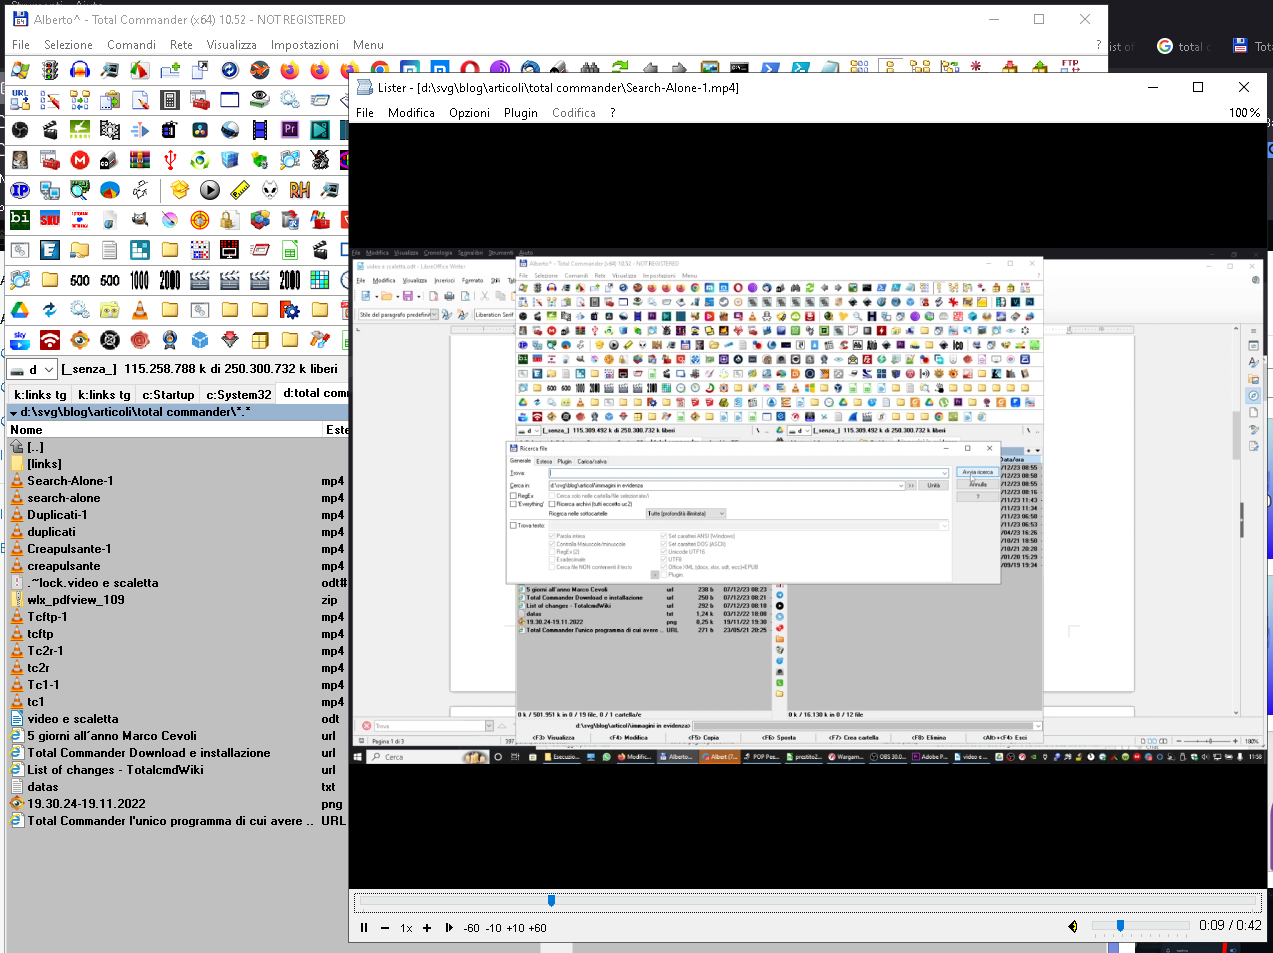Launch DaVinci Resolve from the toolbar
Image resolution: width=1273 pixels, height=953 pixels.
click(200, 130)
